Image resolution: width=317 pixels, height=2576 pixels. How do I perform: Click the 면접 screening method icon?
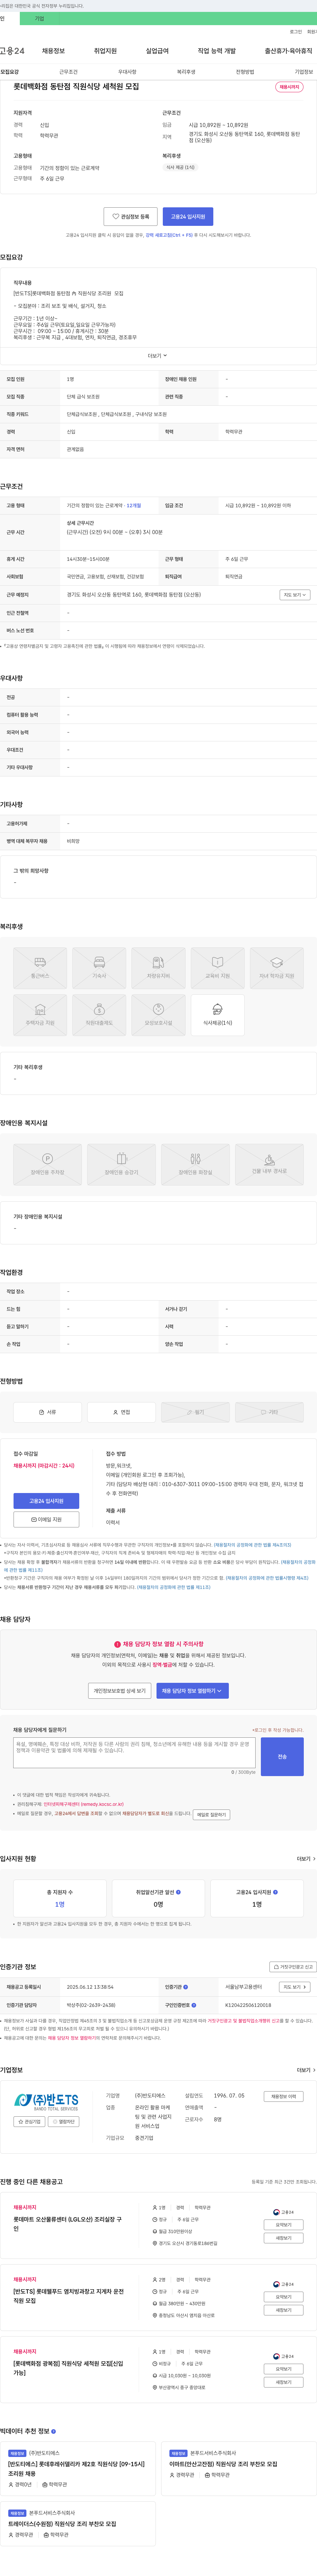121,1412
